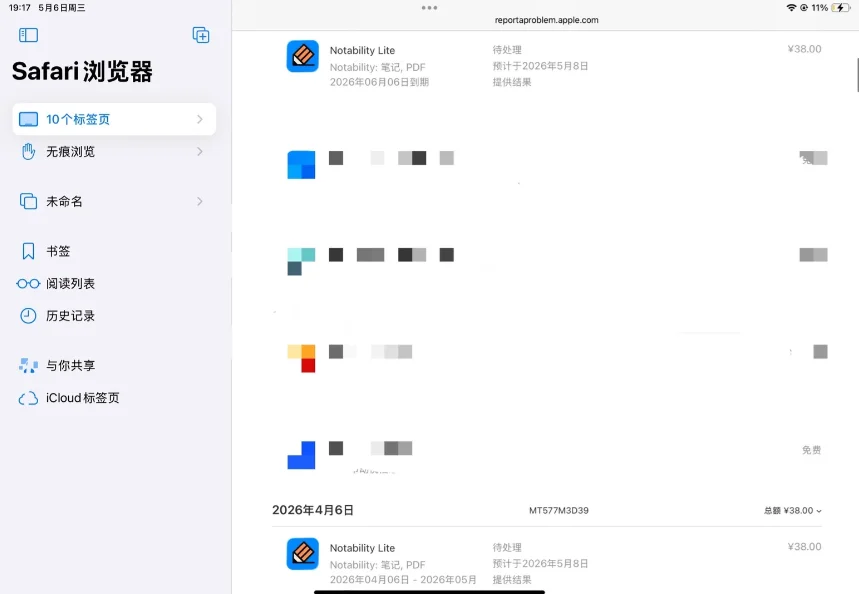Click the cloud icon for iCloud标签页
This screenshot has width=859, height=594.
click(28, 398)
